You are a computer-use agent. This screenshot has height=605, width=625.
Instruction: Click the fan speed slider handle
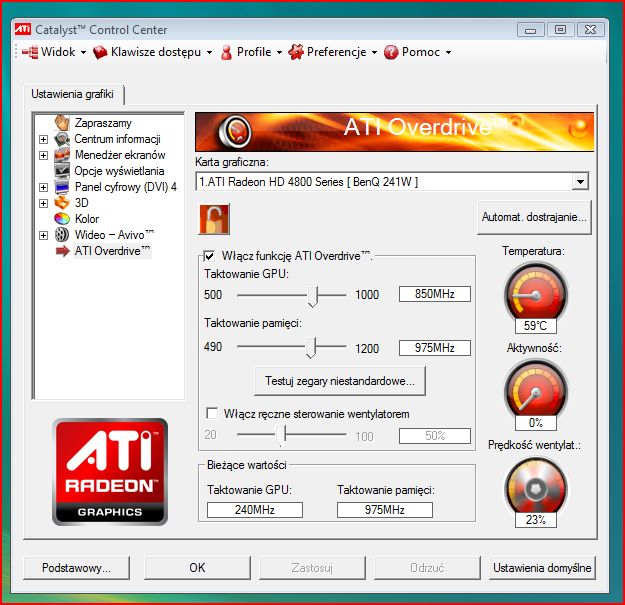[x=281, y=435]
